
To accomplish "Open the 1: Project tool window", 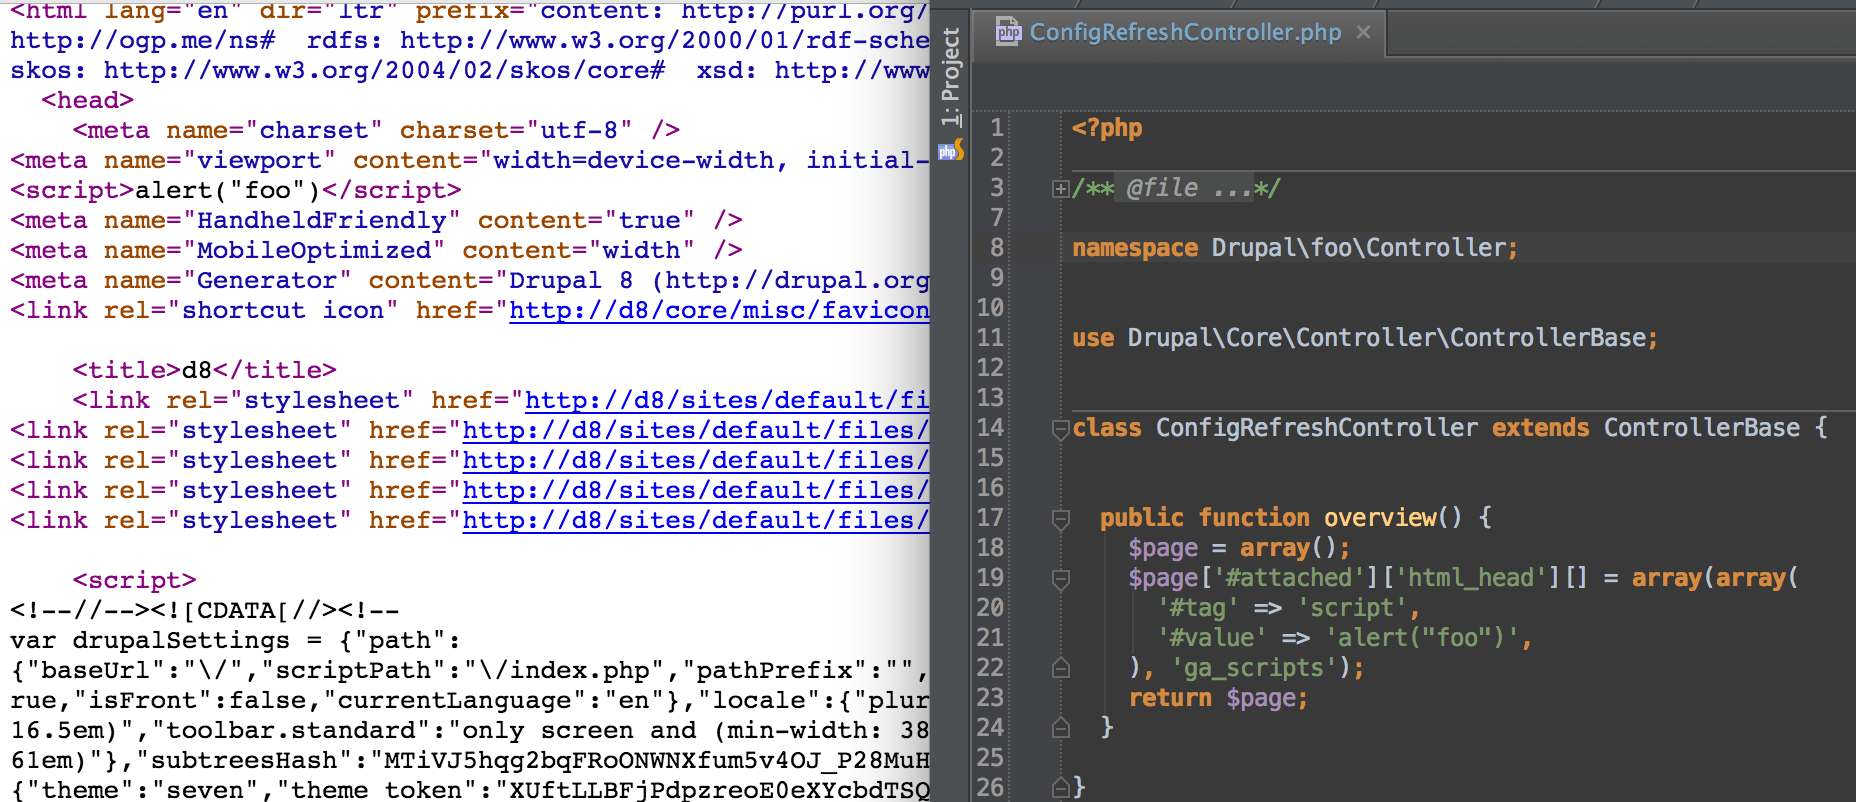I will click(x=950, y=77).
